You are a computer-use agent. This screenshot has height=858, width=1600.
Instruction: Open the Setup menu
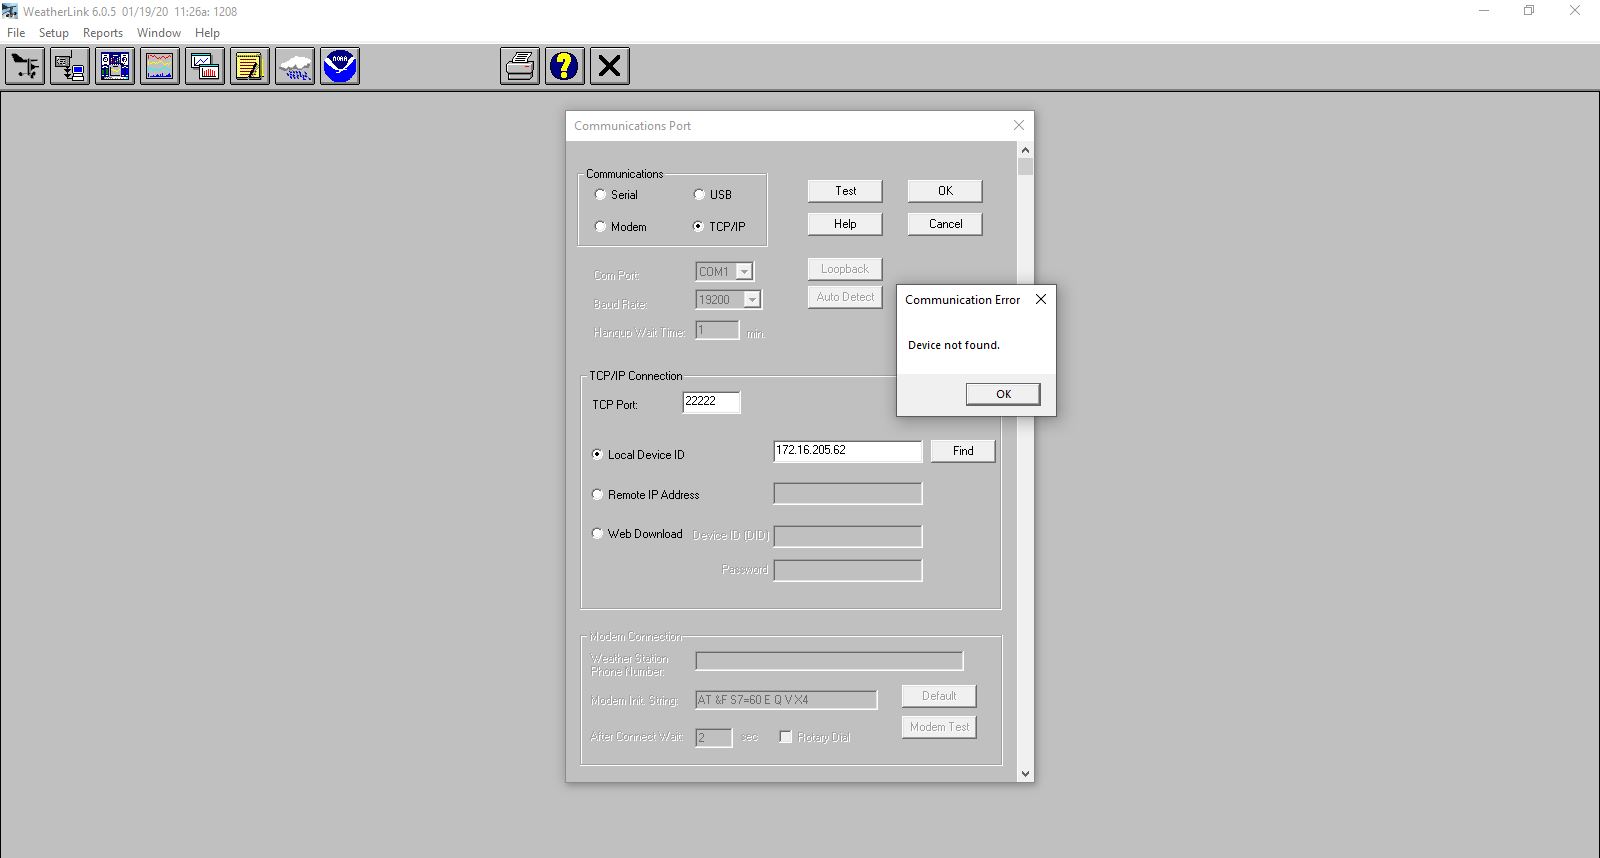[54, 33]
